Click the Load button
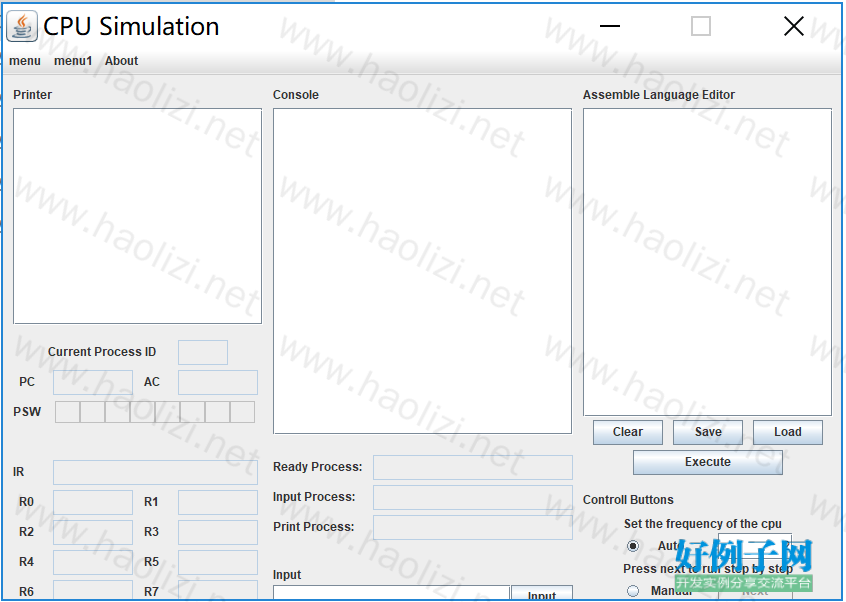Viewport: 846px width, 602px height. point(787,432)
